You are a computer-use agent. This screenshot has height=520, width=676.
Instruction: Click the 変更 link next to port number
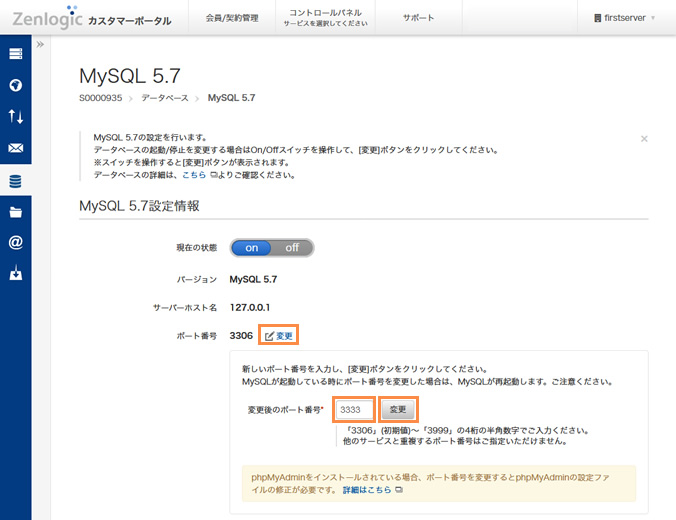284,336
